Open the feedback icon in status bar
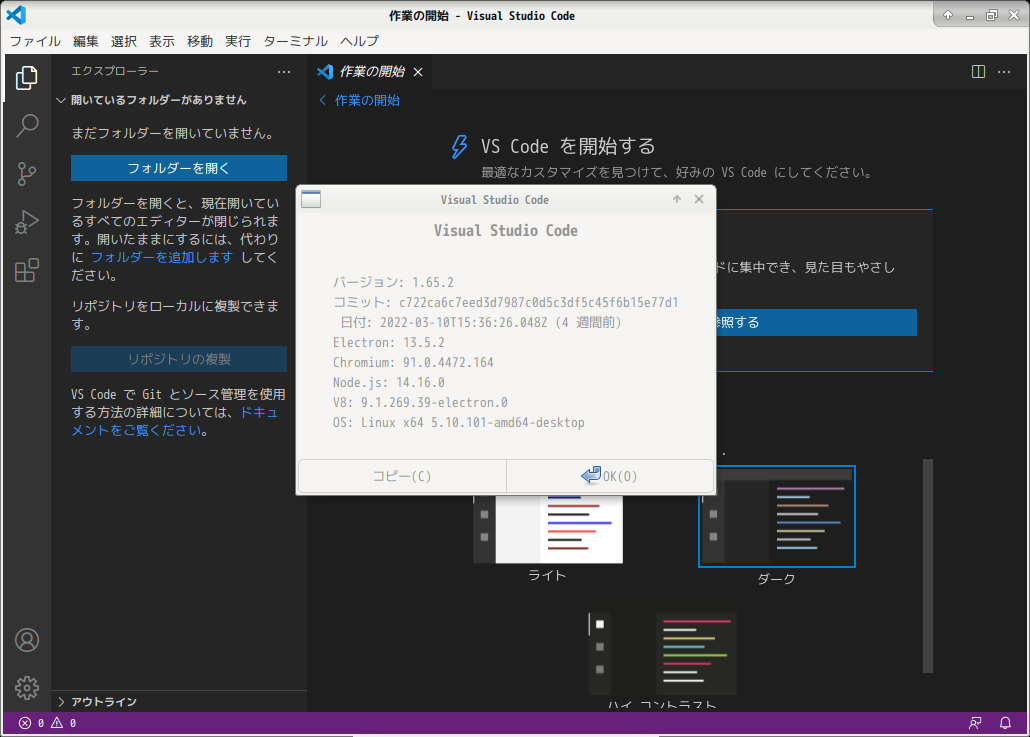 point(975,723)
